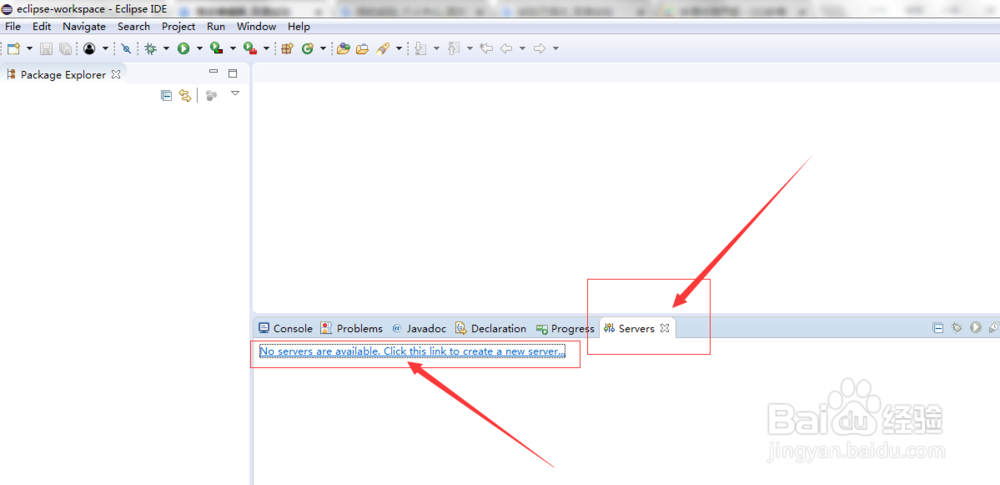Click the Open Type icon

click(x=344, y=48)
